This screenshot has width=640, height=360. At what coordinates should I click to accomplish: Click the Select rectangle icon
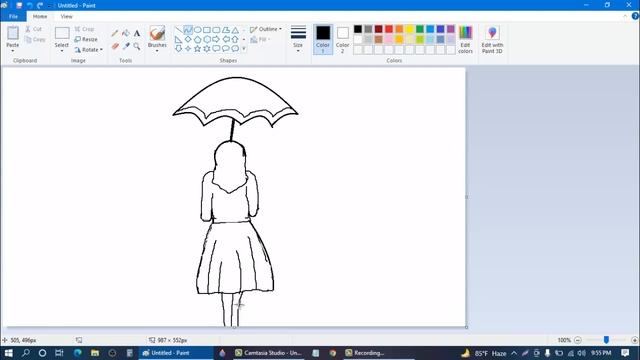62,33
